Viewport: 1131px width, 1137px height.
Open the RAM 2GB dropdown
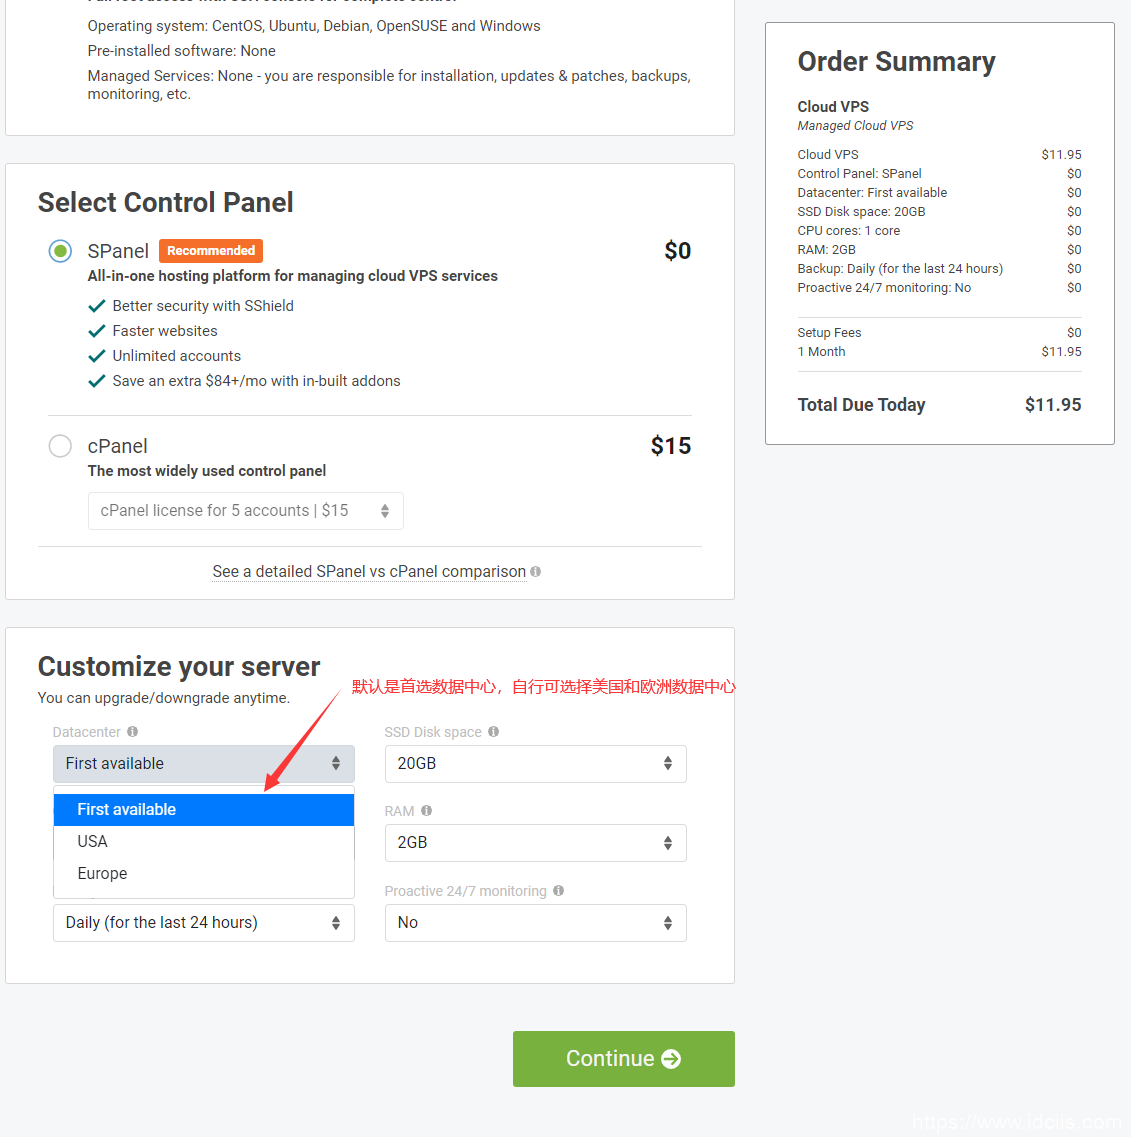click(535, 843)
